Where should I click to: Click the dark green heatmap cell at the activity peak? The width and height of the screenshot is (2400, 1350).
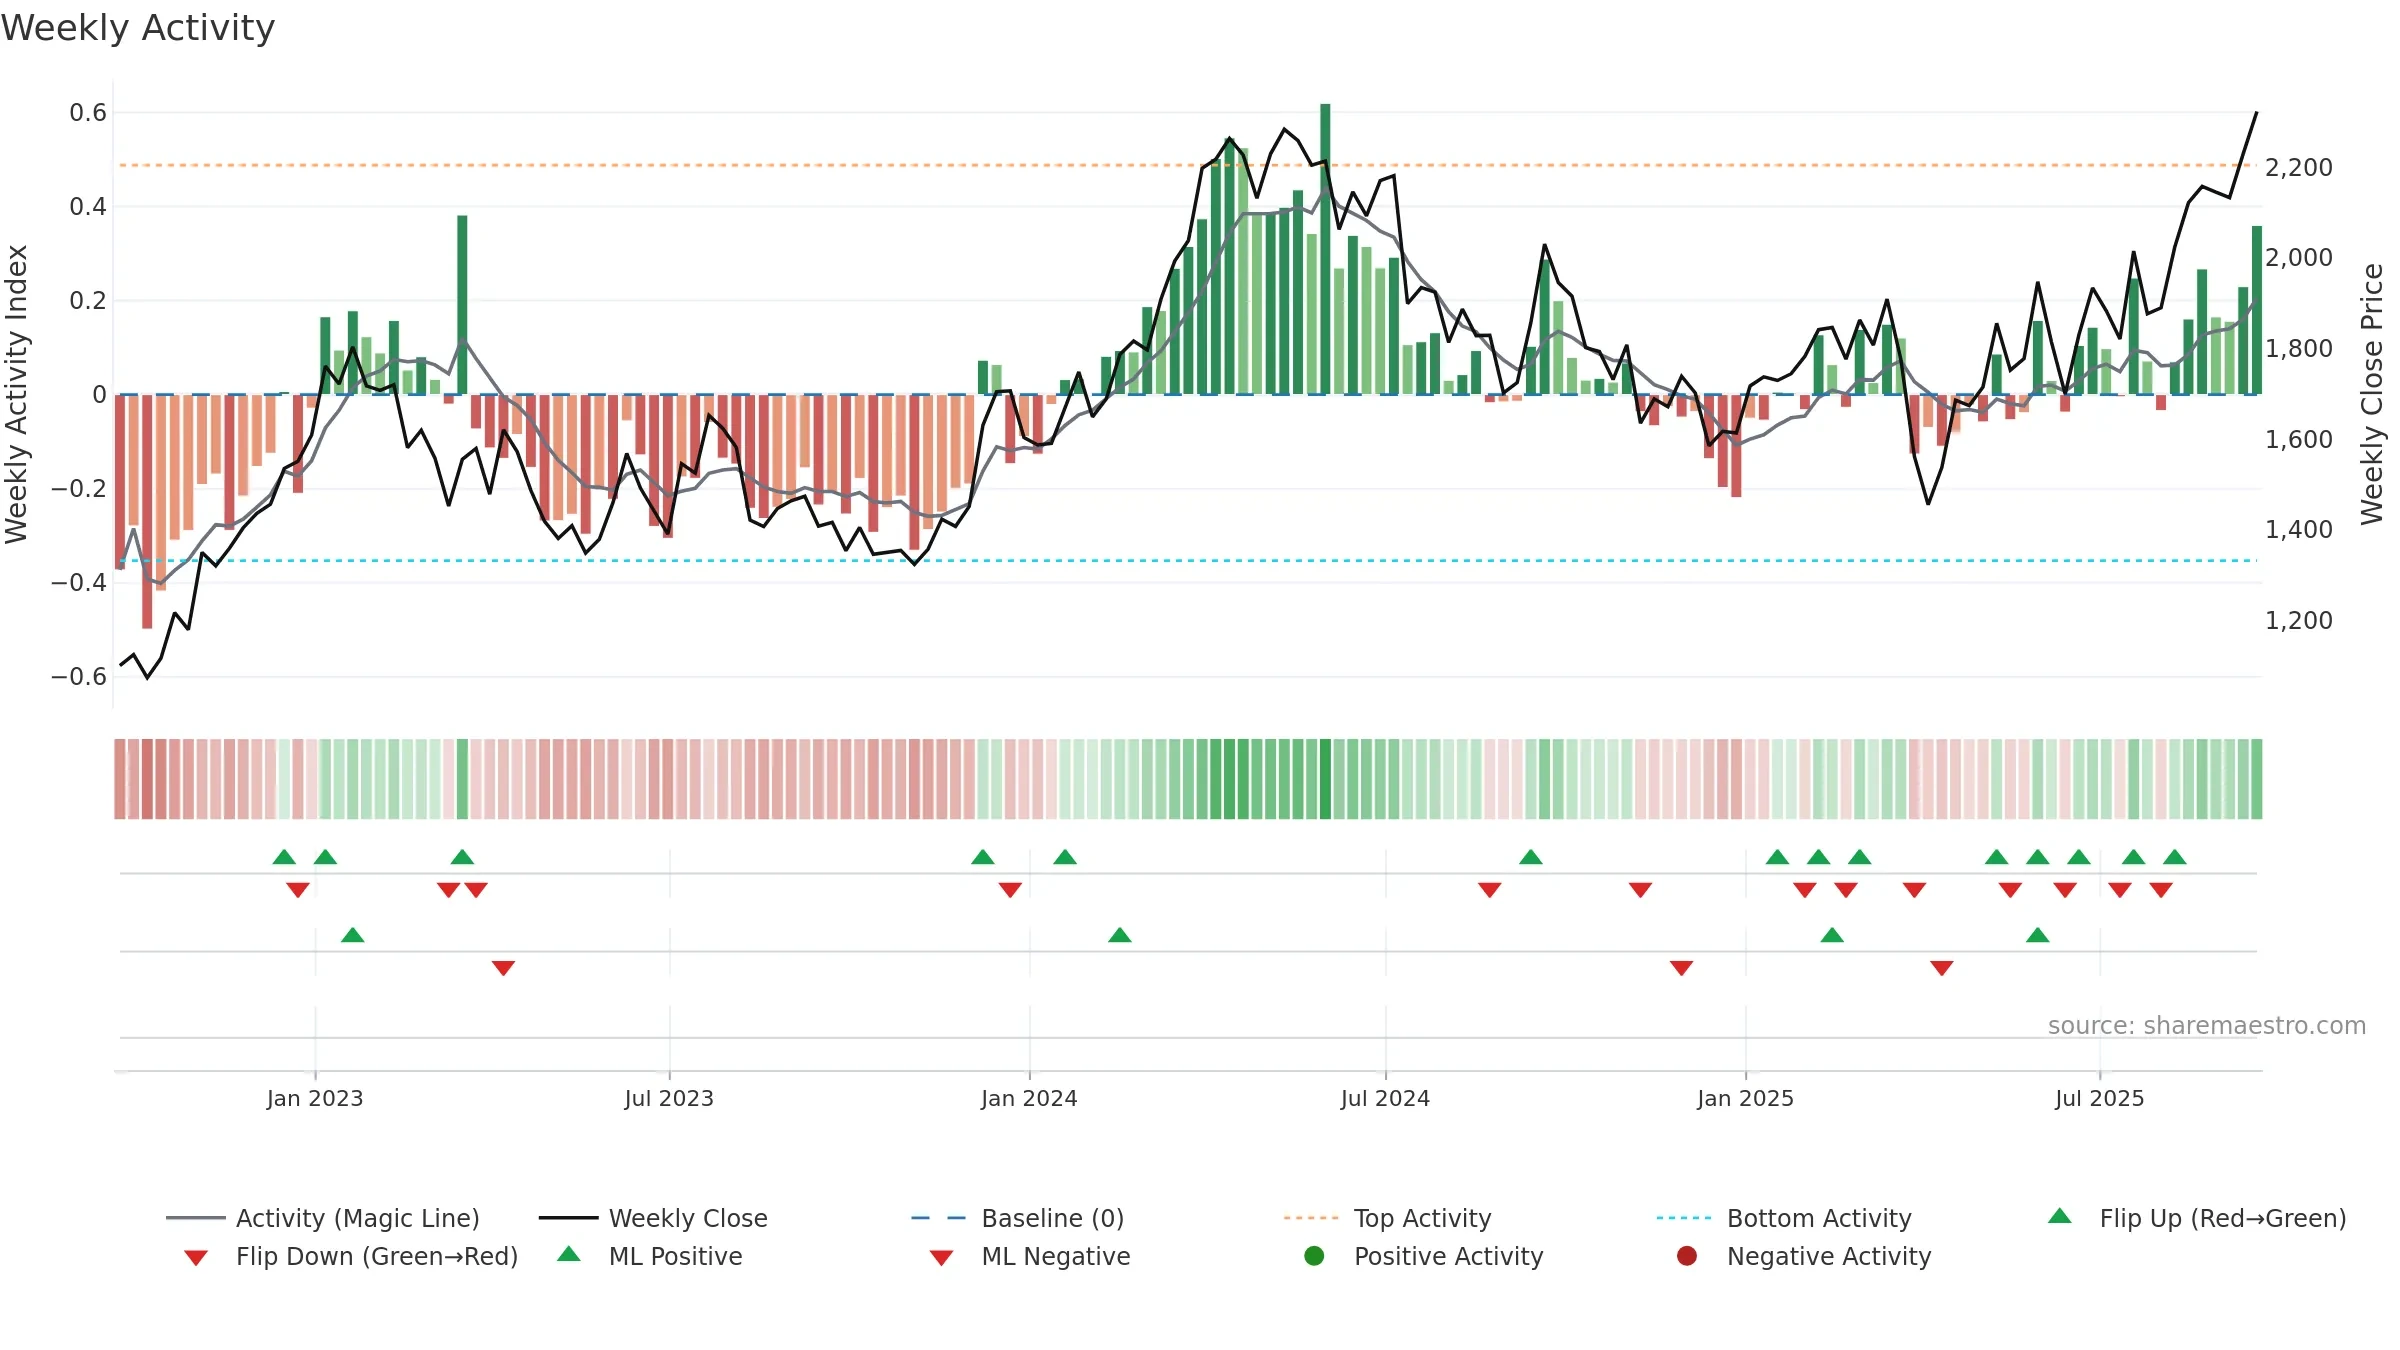[1325, 779]
